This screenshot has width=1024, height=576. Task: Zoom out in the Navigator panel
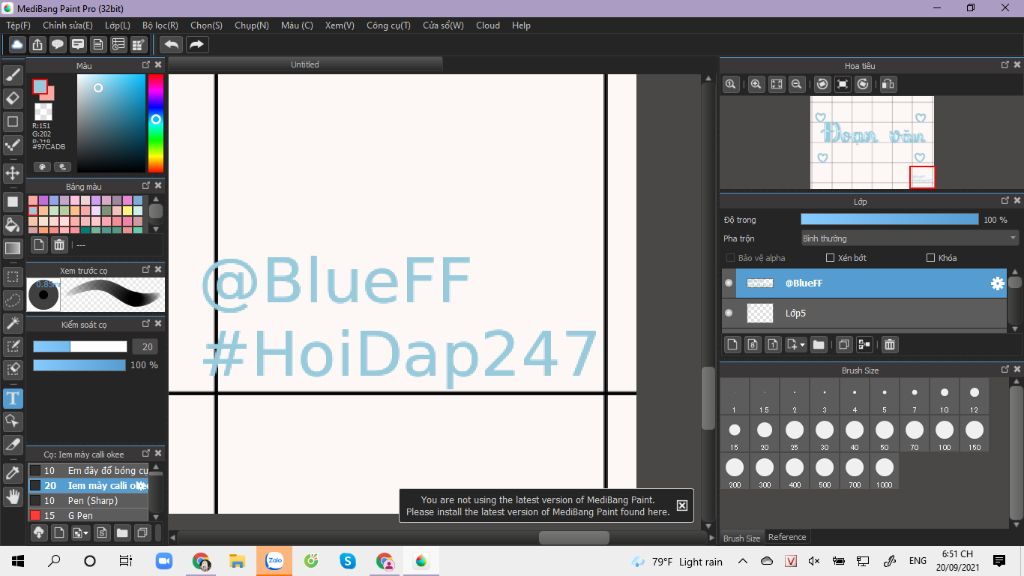pos(796,84)
